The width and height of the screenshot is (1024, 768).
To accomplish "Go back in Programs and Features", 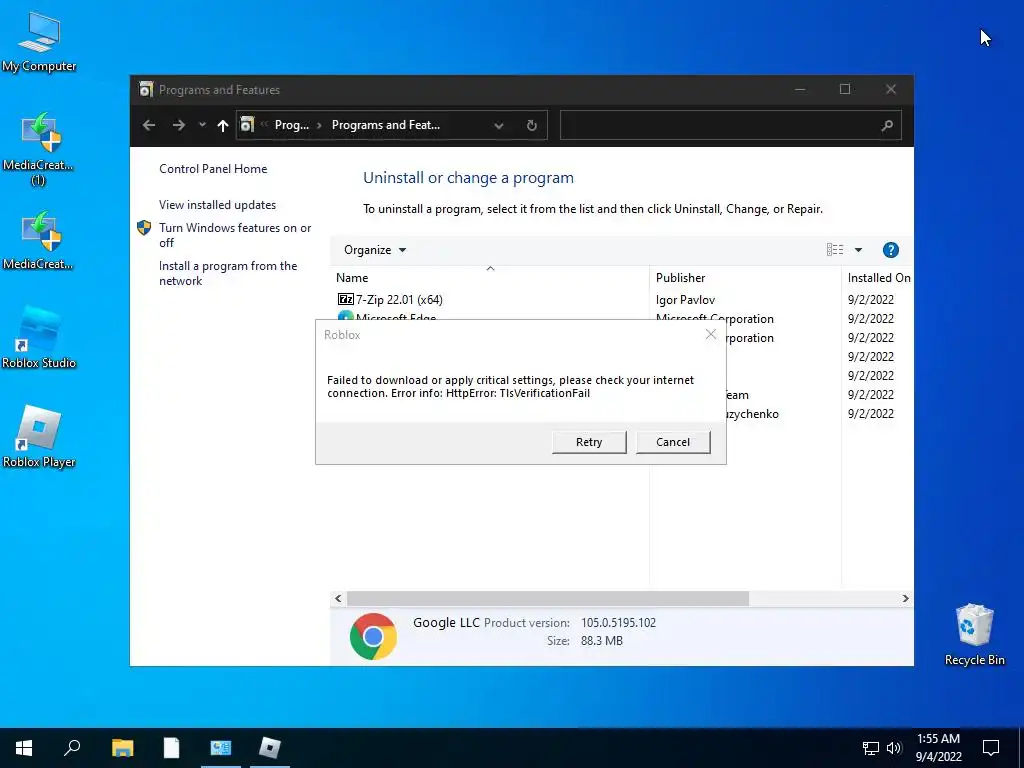I will tap(149, 125).
